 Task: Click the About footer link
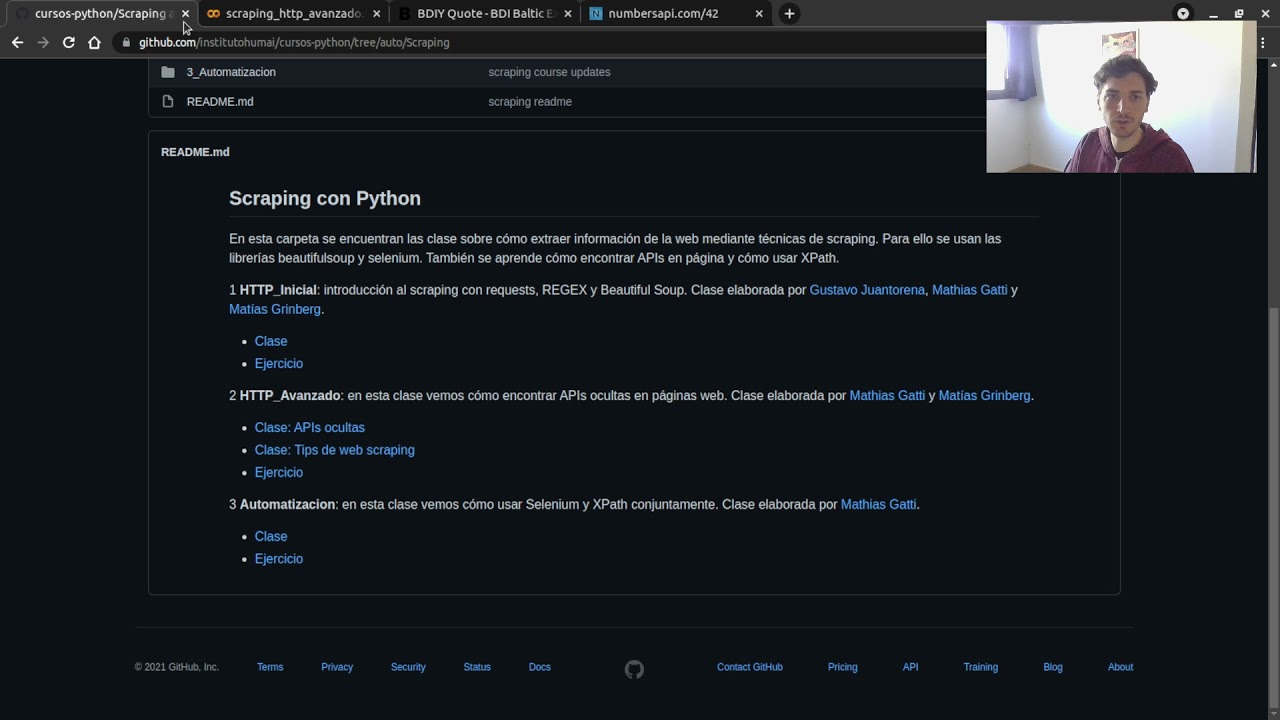(x=1120, y=667)
